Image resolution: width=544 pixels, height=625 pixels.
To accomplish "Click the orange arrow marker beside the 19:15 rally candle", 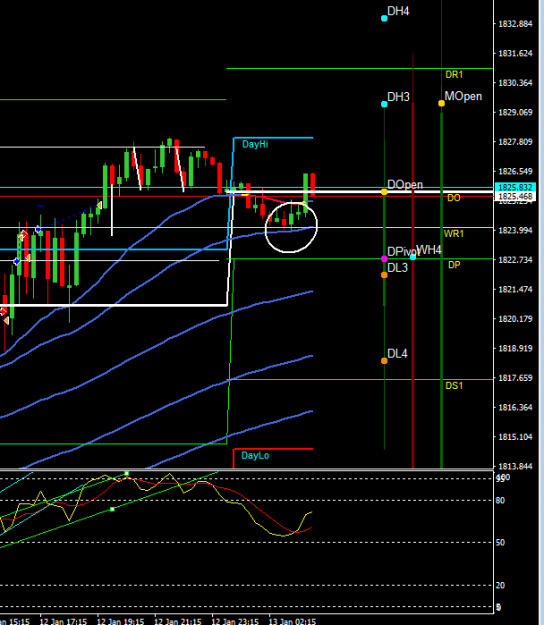I will pyautogui.click(x=99, y=205).
